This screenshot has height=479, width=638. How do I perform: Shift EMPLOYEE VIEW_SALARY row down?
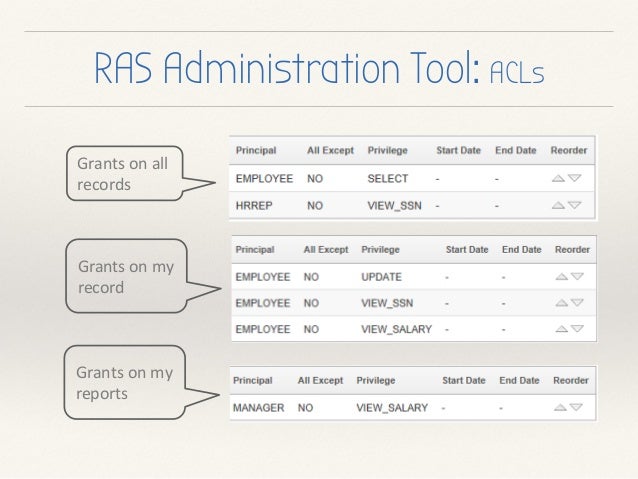point(577,329)
